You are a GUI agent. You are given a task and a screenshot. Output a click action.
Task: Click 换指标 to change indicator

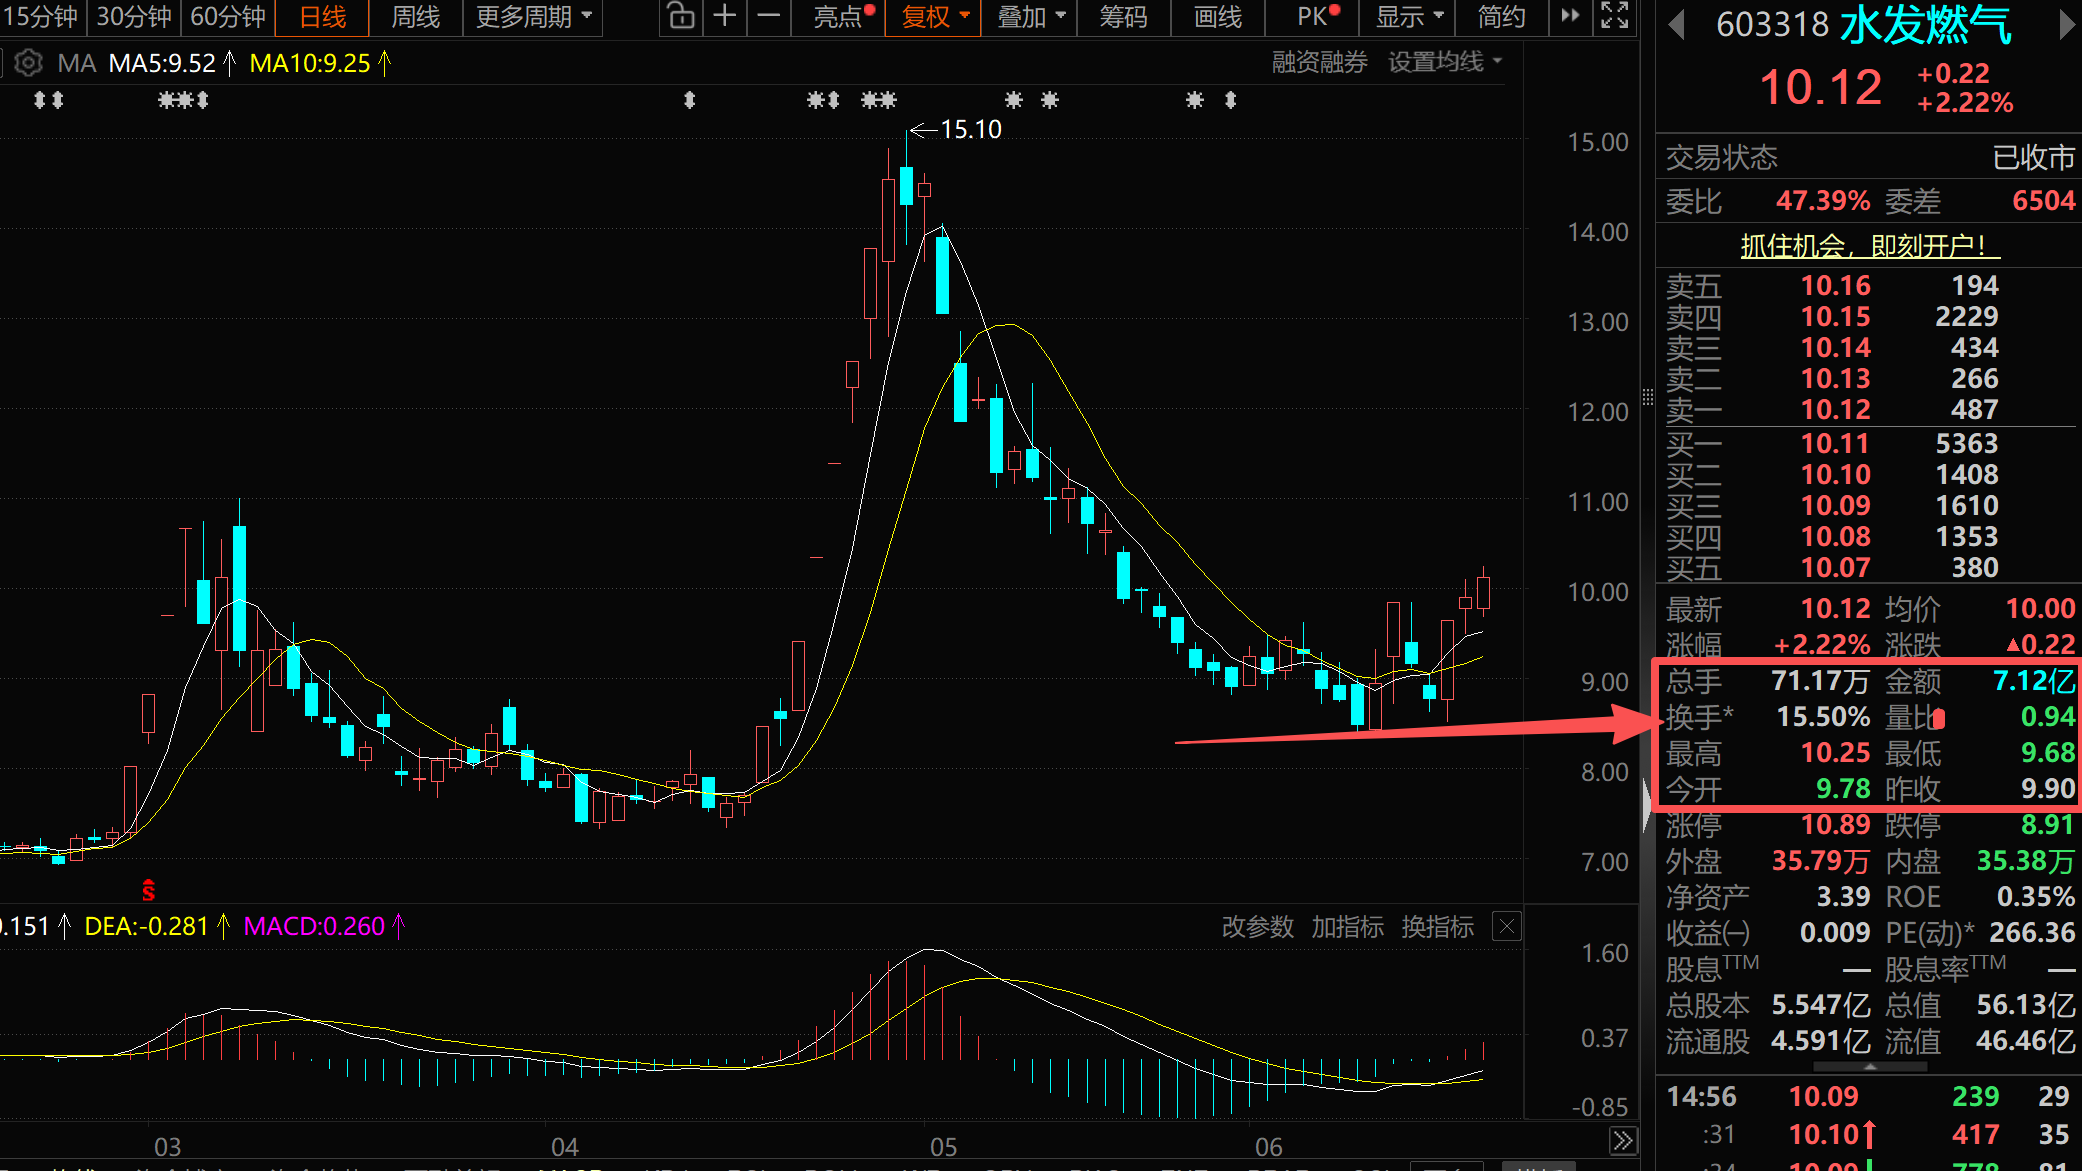pyautogui.click(x=1438, y=927)
